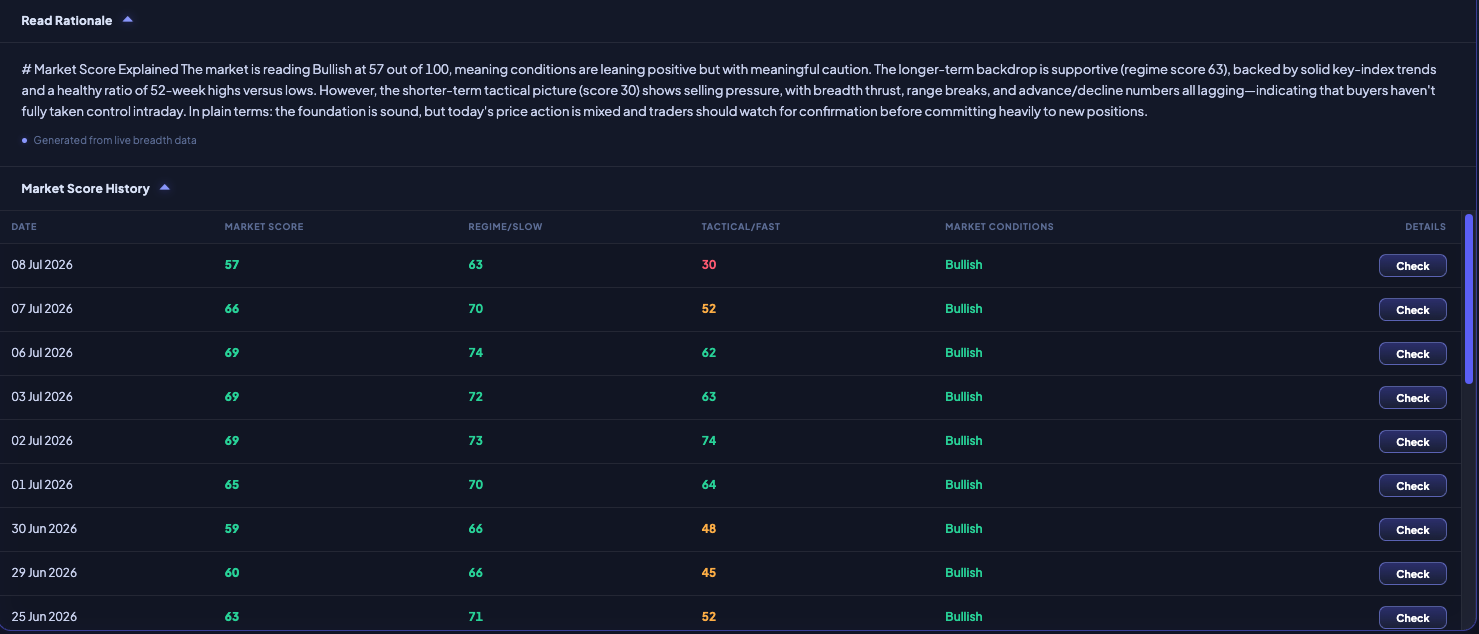Click market score 59 for 30 Jun
The height and width of the screenshot is (634, 1479).
pyautogui.click(x=232, y=529)
